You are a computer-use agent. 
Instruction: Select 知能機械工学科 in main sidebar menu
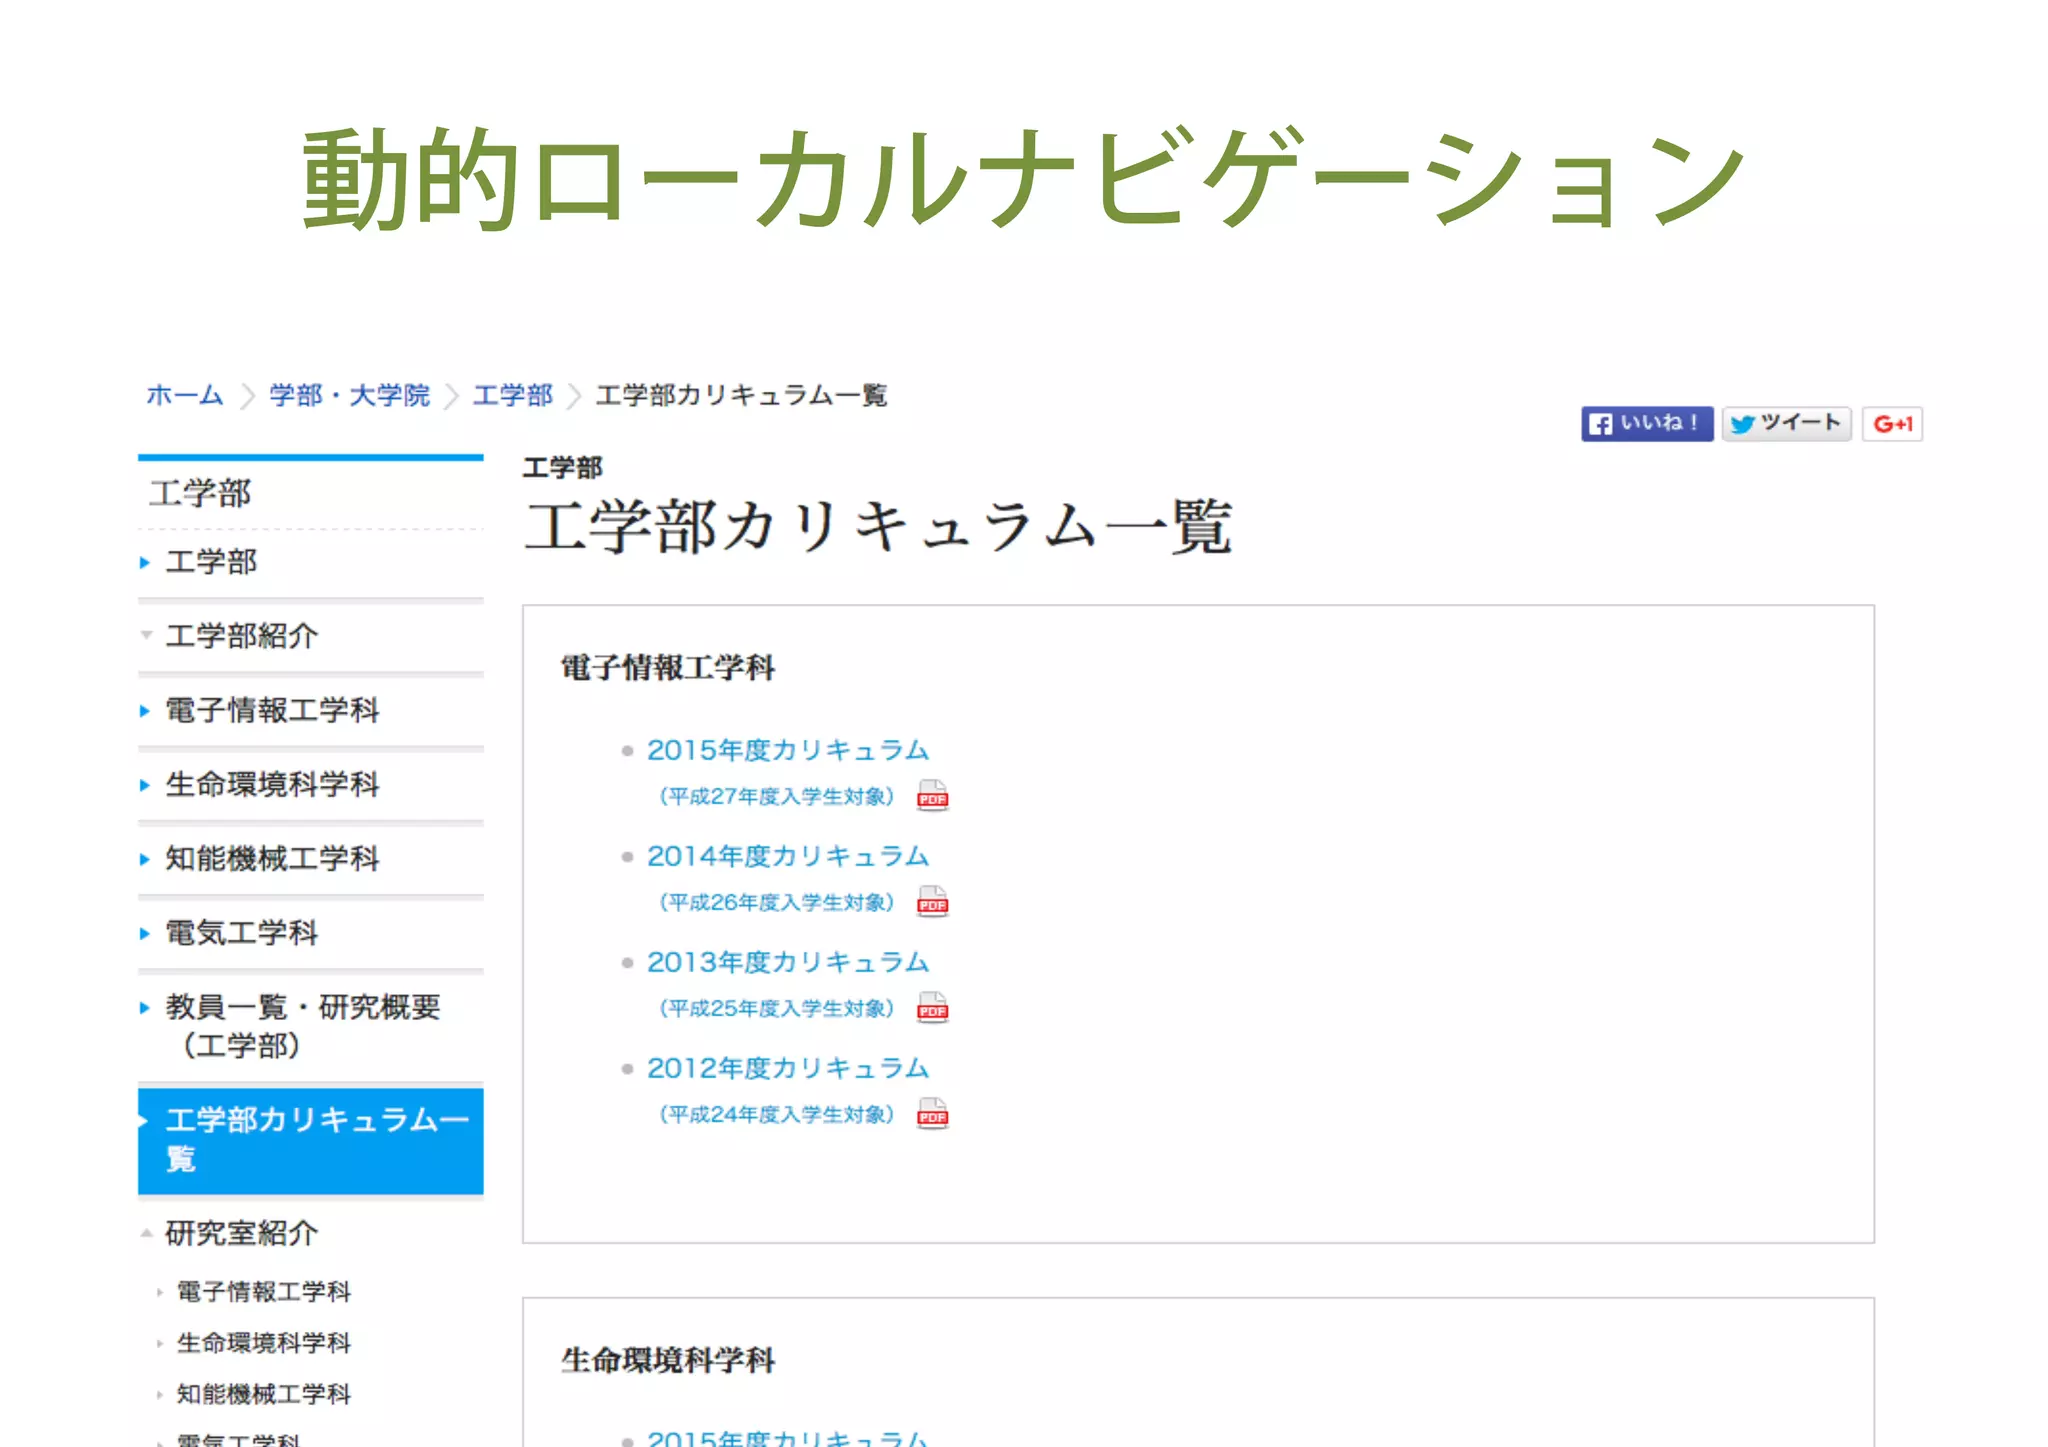coord(310,858)
